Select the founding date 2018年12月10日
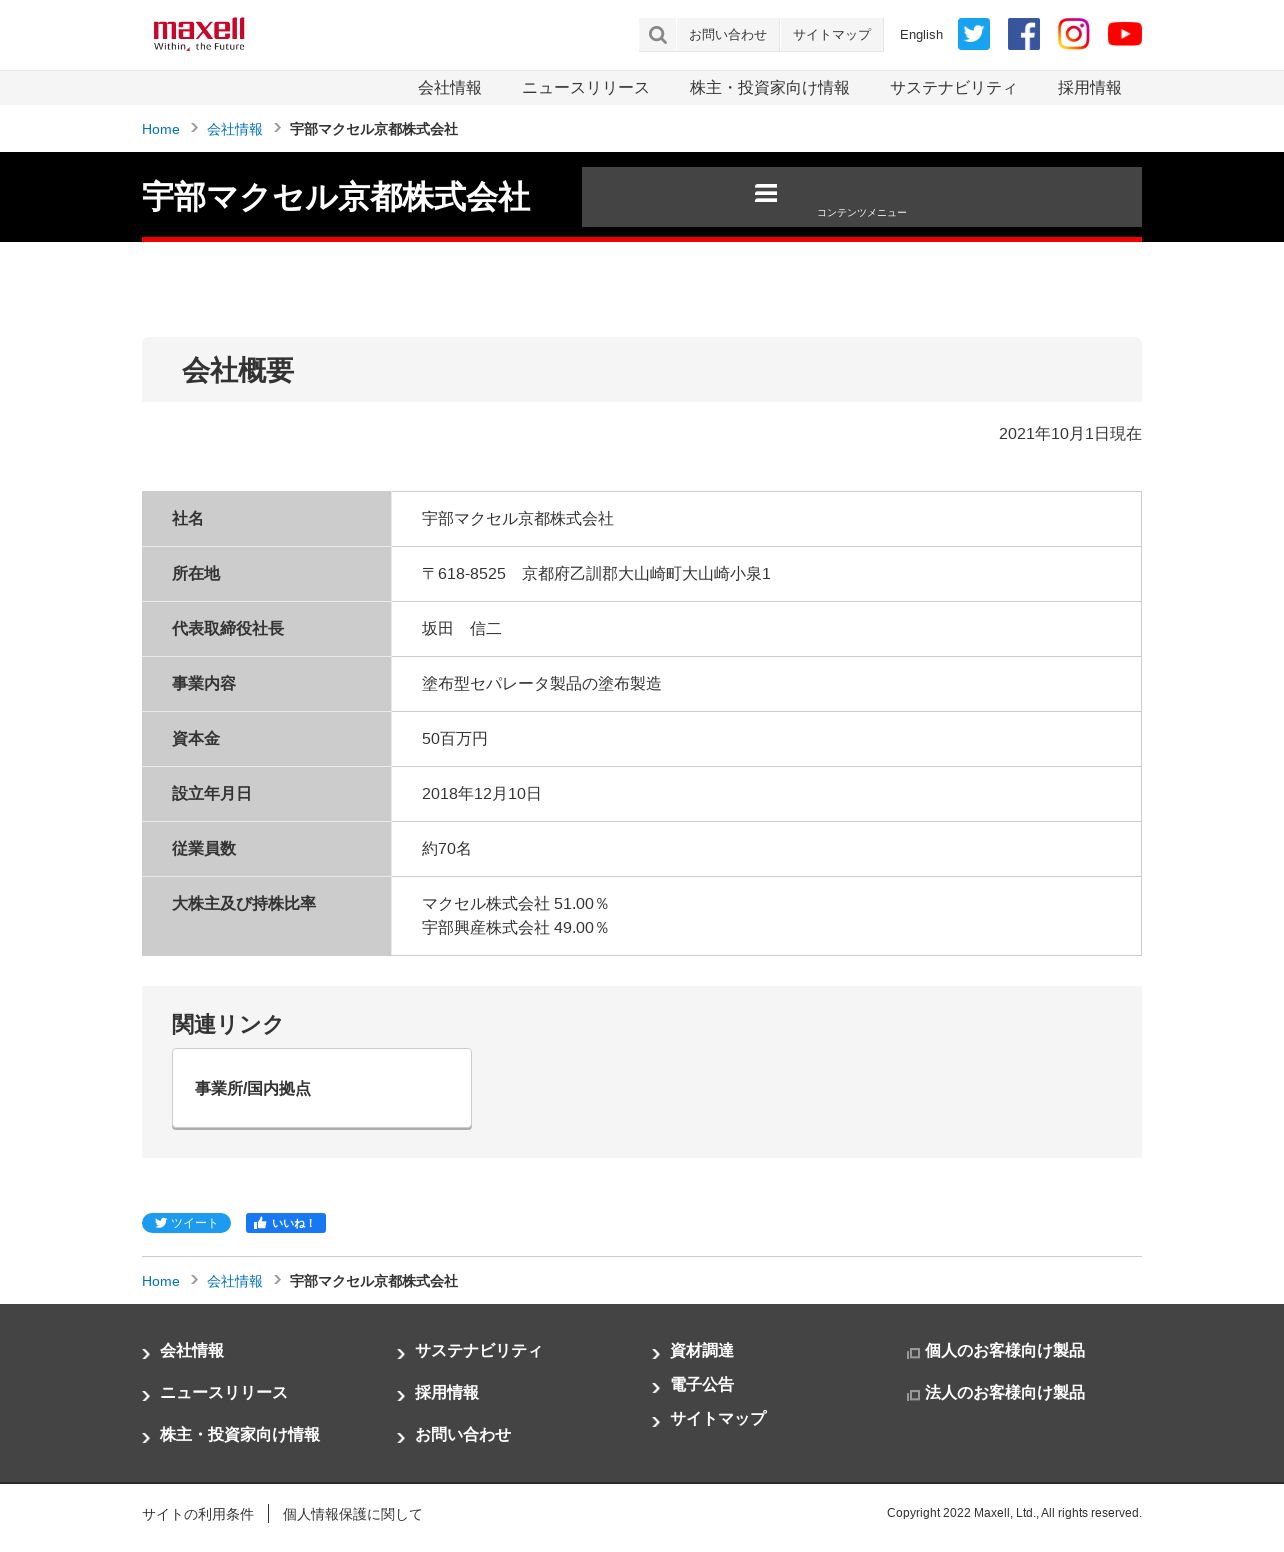1284x1552 pixels. 482,794
